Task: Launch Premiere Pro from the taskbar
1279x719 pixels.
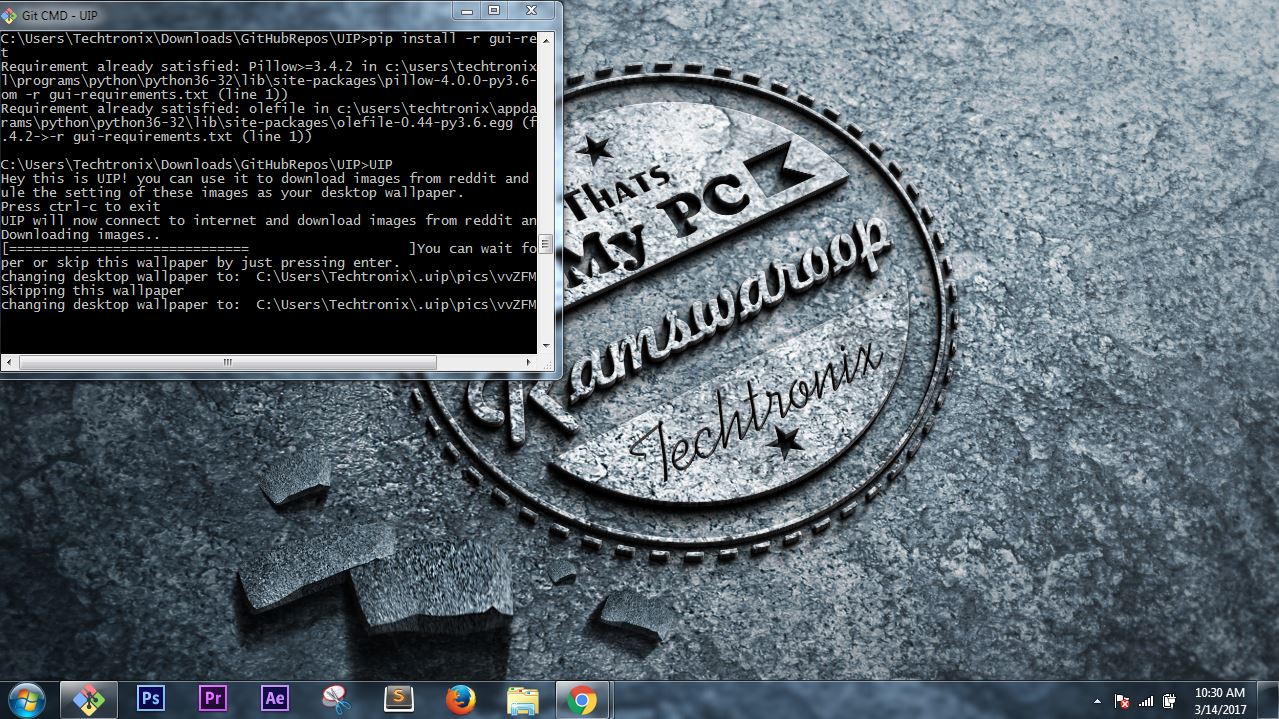Action: pos(213,698)
